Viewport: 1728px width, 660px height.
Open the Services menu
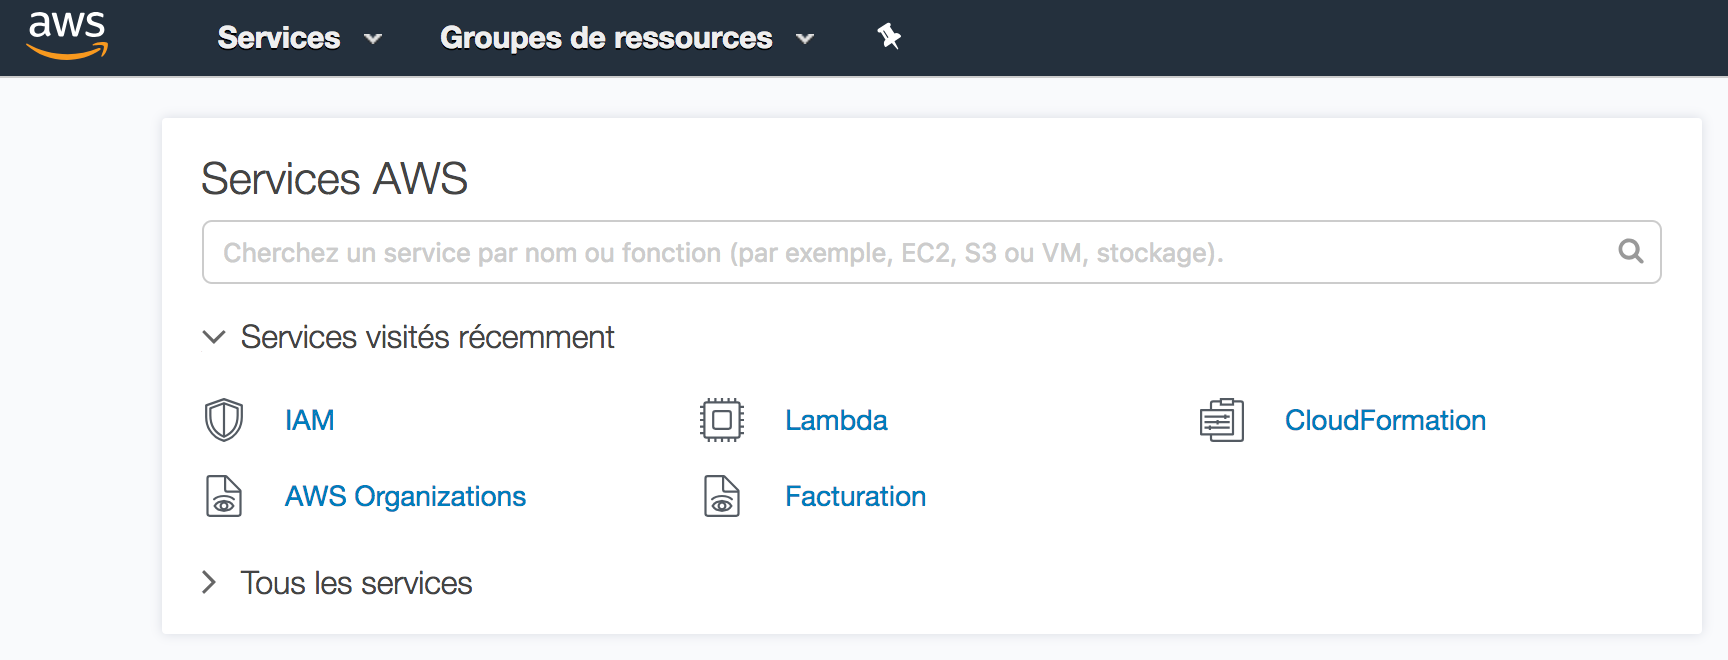click(x=279, y=38)
